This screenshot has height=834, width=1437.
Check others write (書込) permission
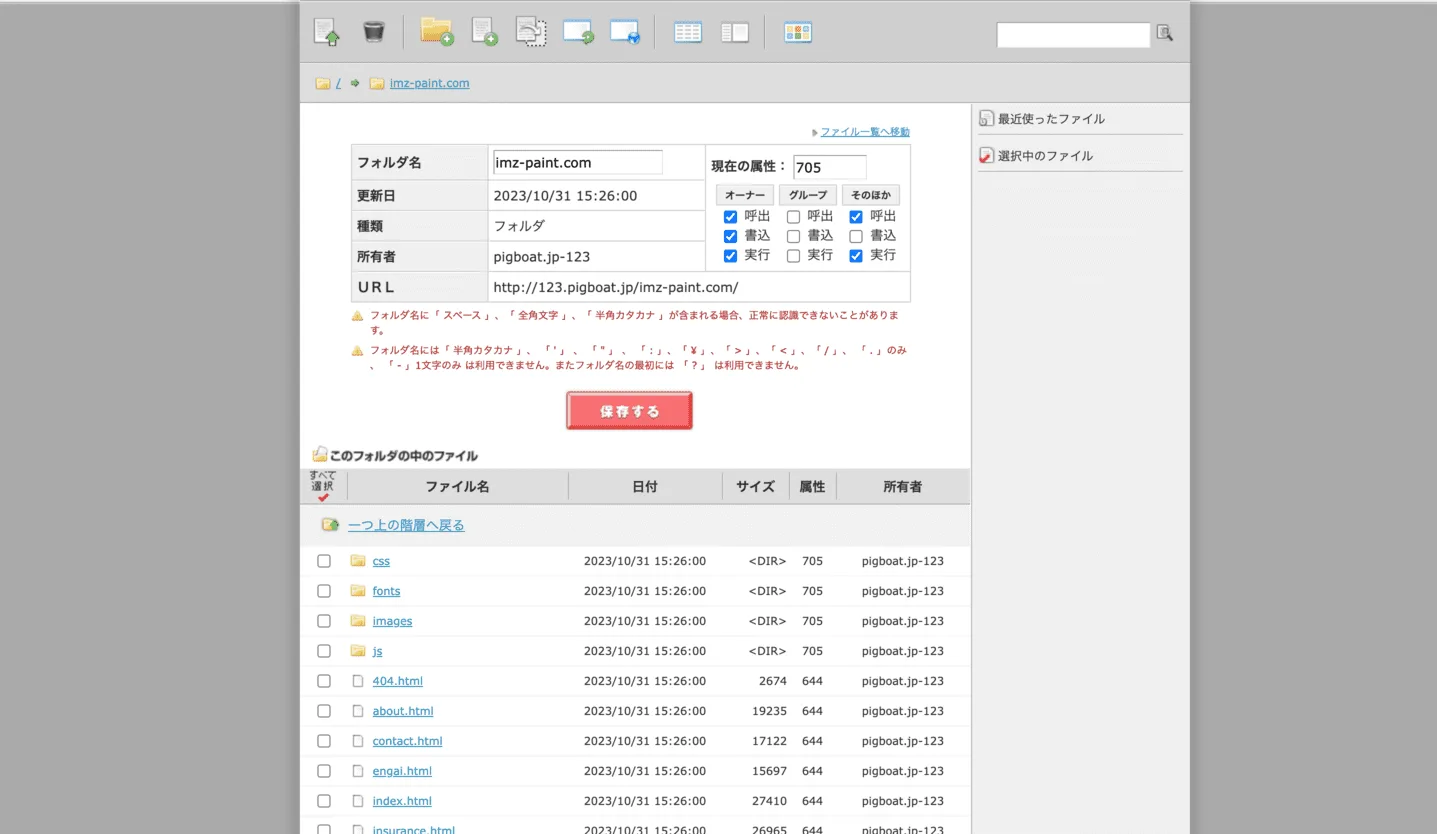click(x=856, y=237)
